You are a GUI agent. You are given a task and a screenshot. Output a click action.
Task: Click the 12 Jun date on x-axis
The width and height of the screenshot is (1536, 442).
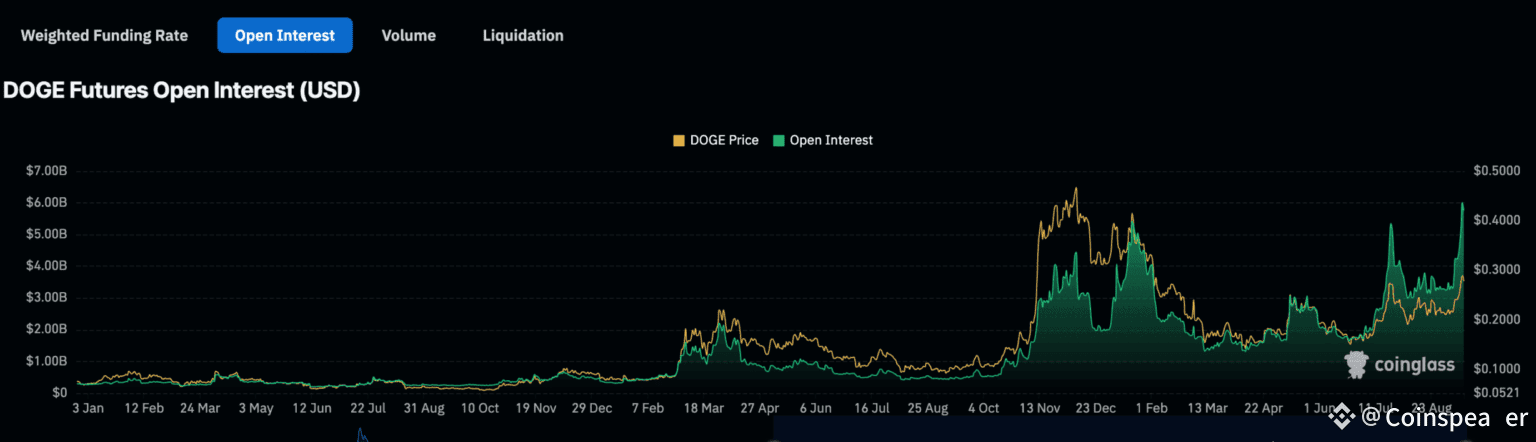[x=311, y=409]
